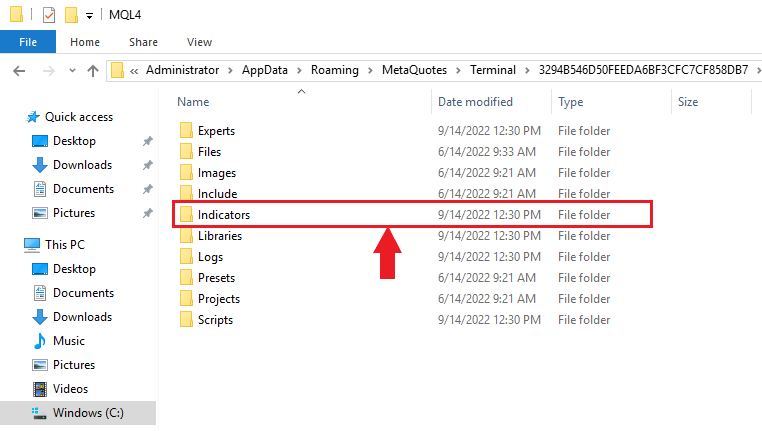Image resolution: width=762 pixels, height=431 pixels.
Task: Select the Presets folder icon
Action: 186,277
